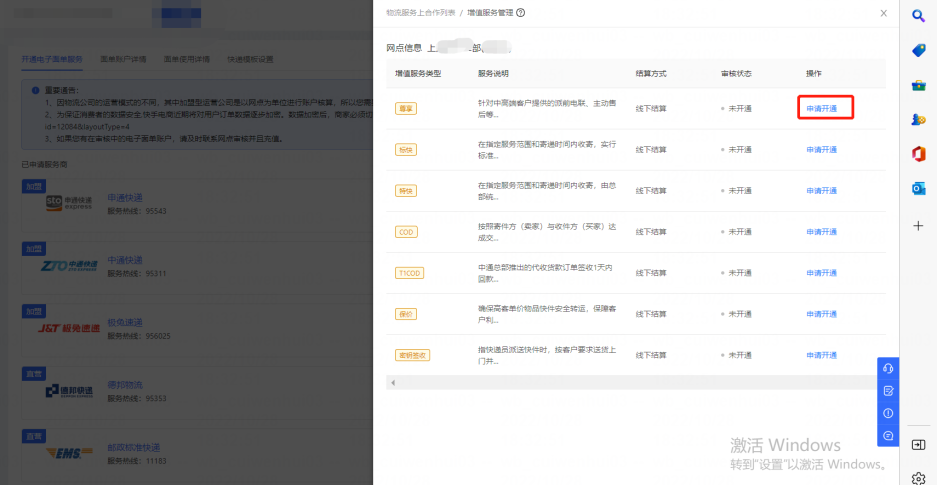Open the Microsoft 365 sidebar icon
The image size is (937, 485).
(918, 153)
